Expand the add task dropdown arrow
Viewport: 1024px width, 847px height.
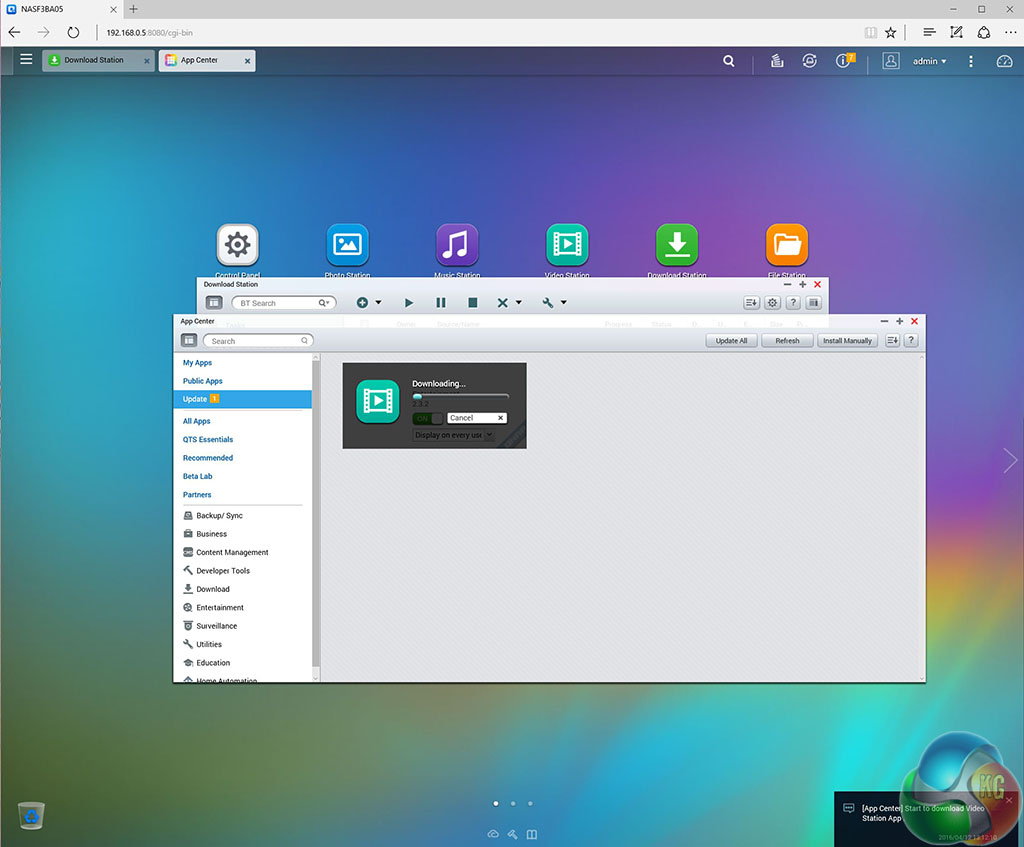click(x=378, y=303)
